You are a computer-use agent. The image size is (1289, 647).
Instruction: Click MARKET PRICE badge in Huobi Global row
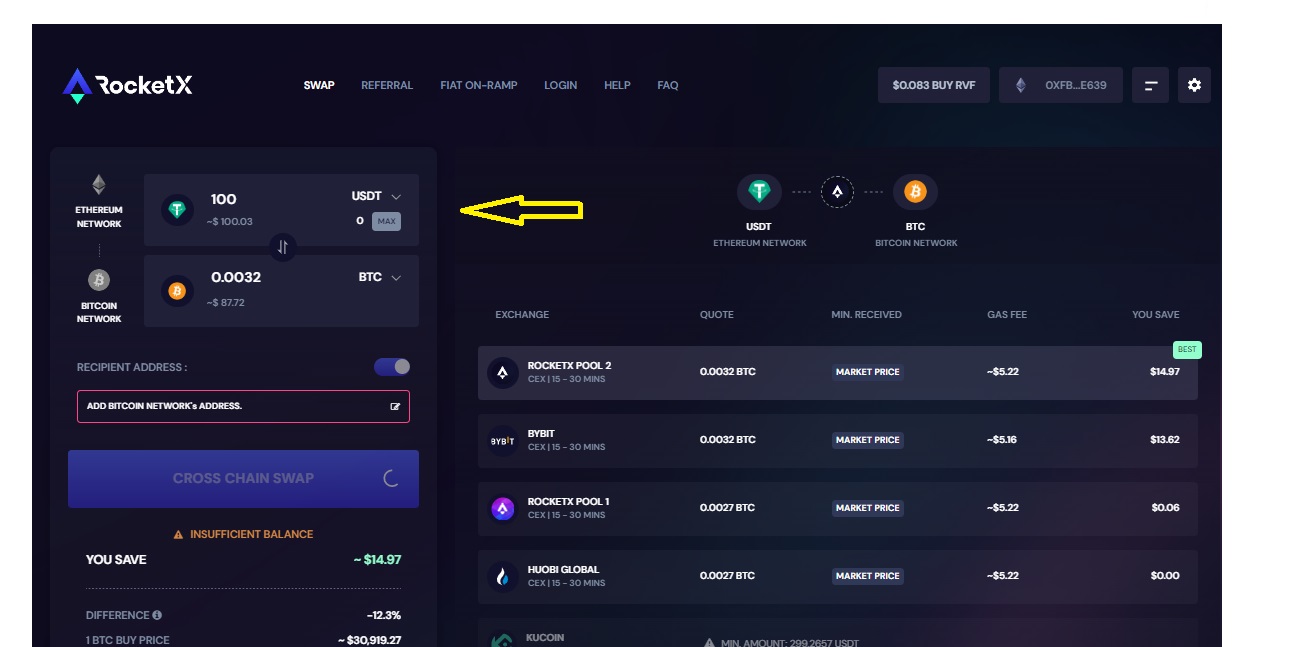pos(868,576)
